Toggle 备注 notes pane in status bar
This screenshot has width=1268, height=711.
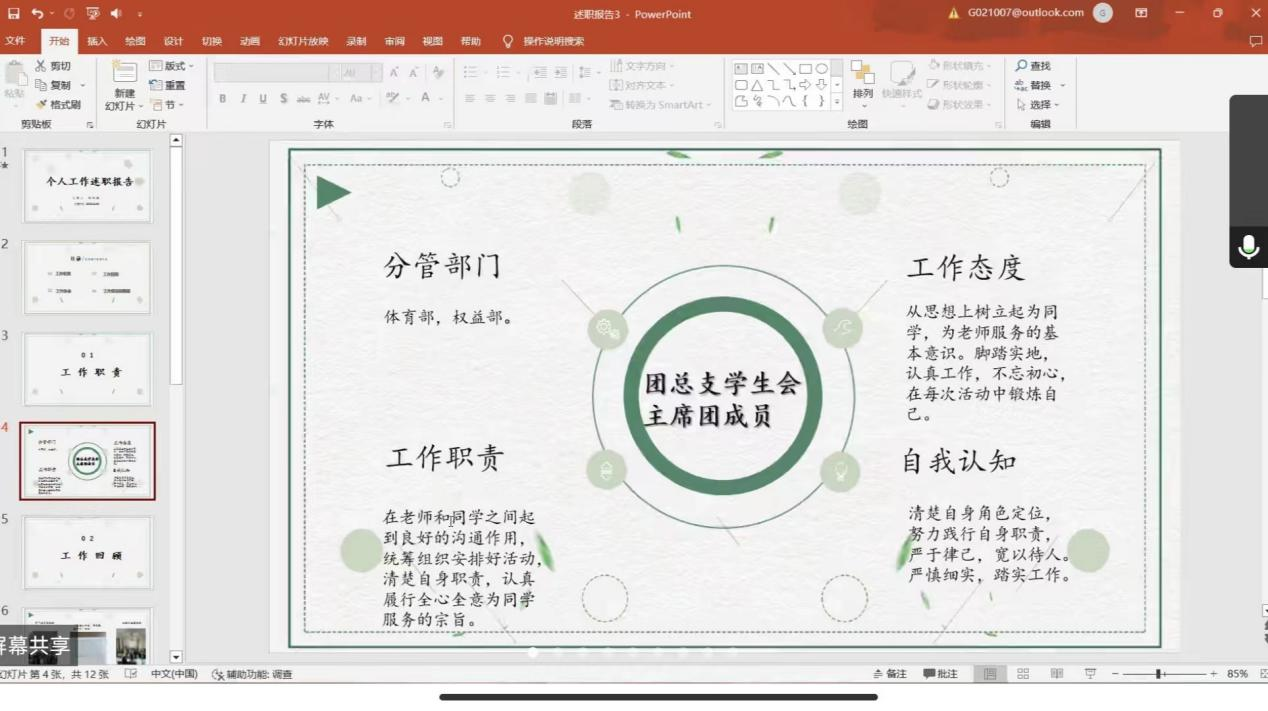(890, 674)
